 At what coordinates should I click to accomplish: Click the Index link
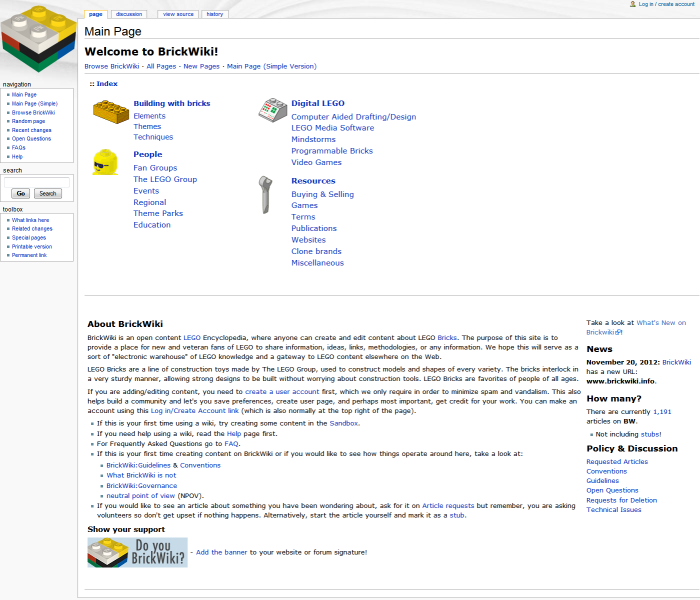click(107, 83)
